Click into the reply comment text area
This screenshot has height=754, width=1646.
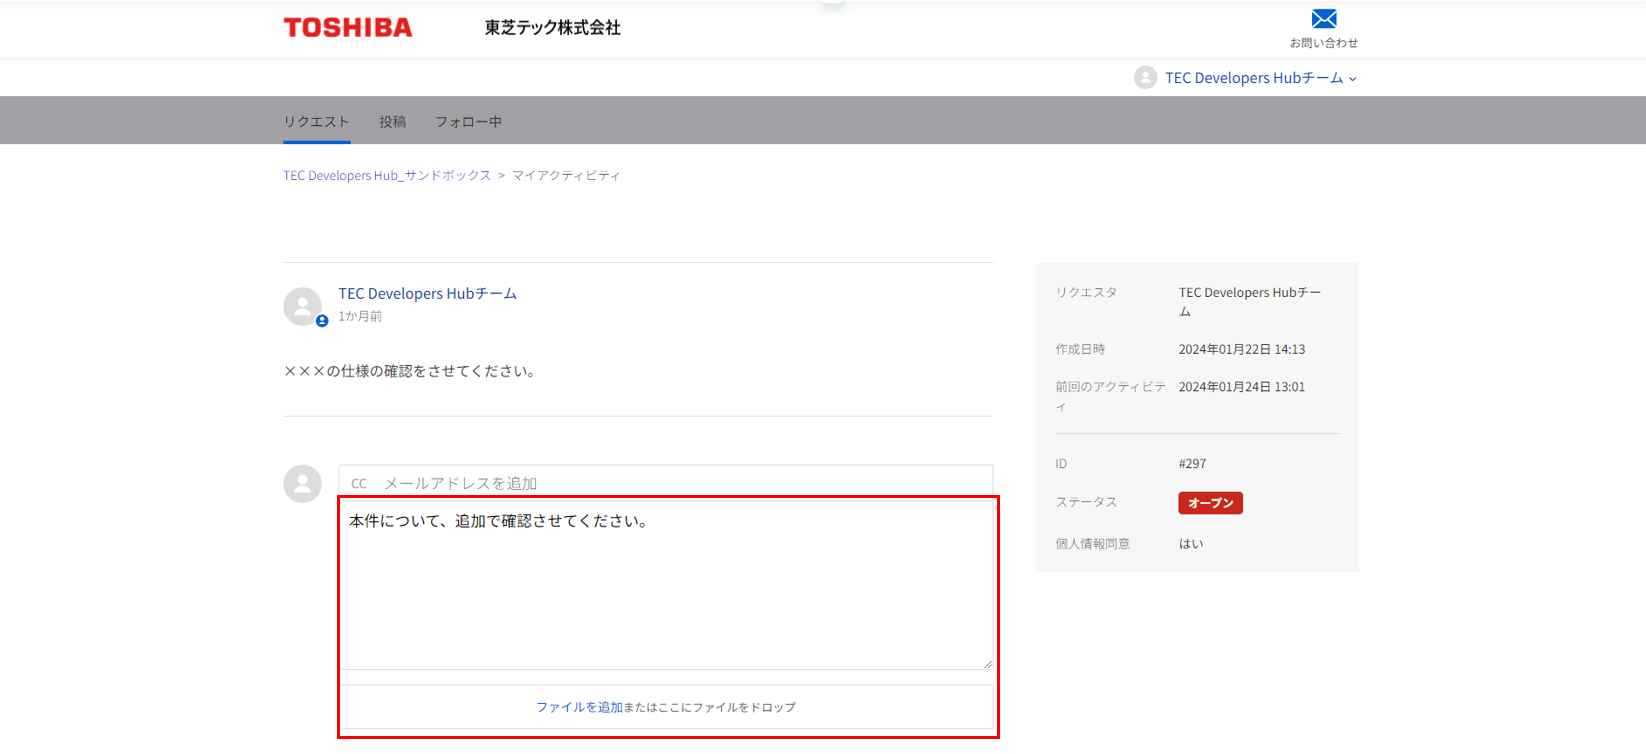[666, 584]
